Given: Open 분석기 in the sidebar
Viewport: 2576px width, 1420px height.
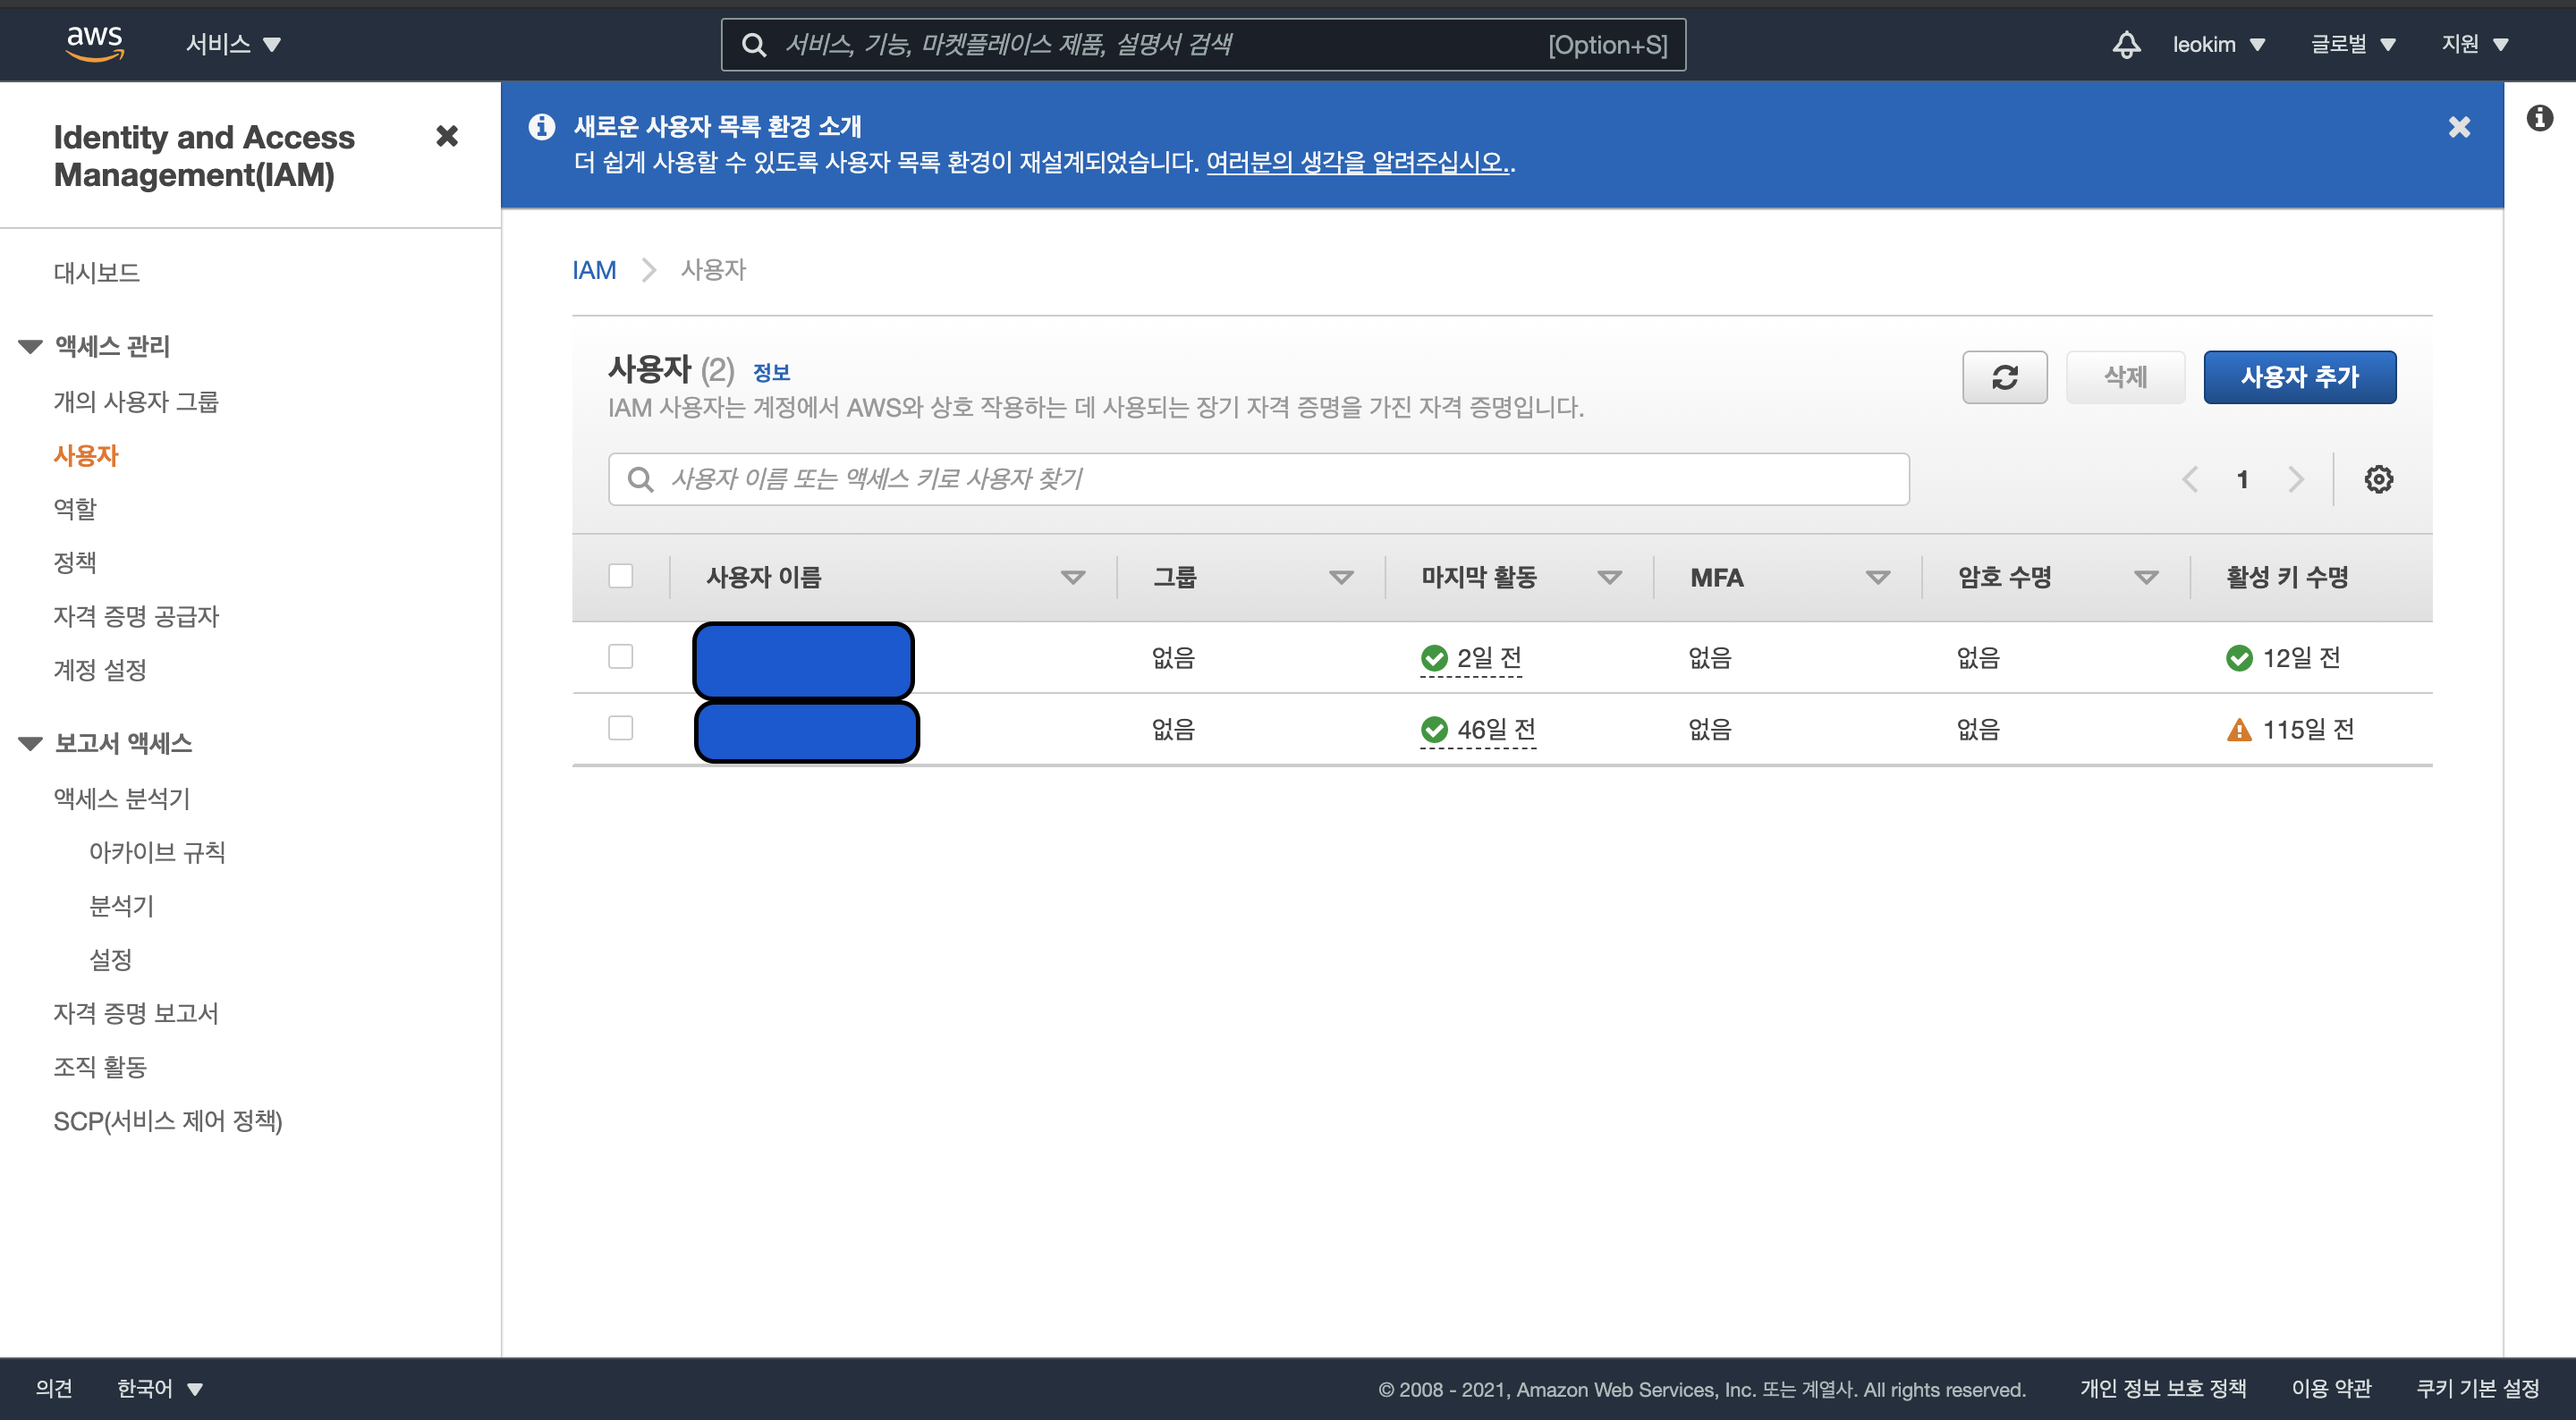Looking at the screenshot, I should 121,906.
